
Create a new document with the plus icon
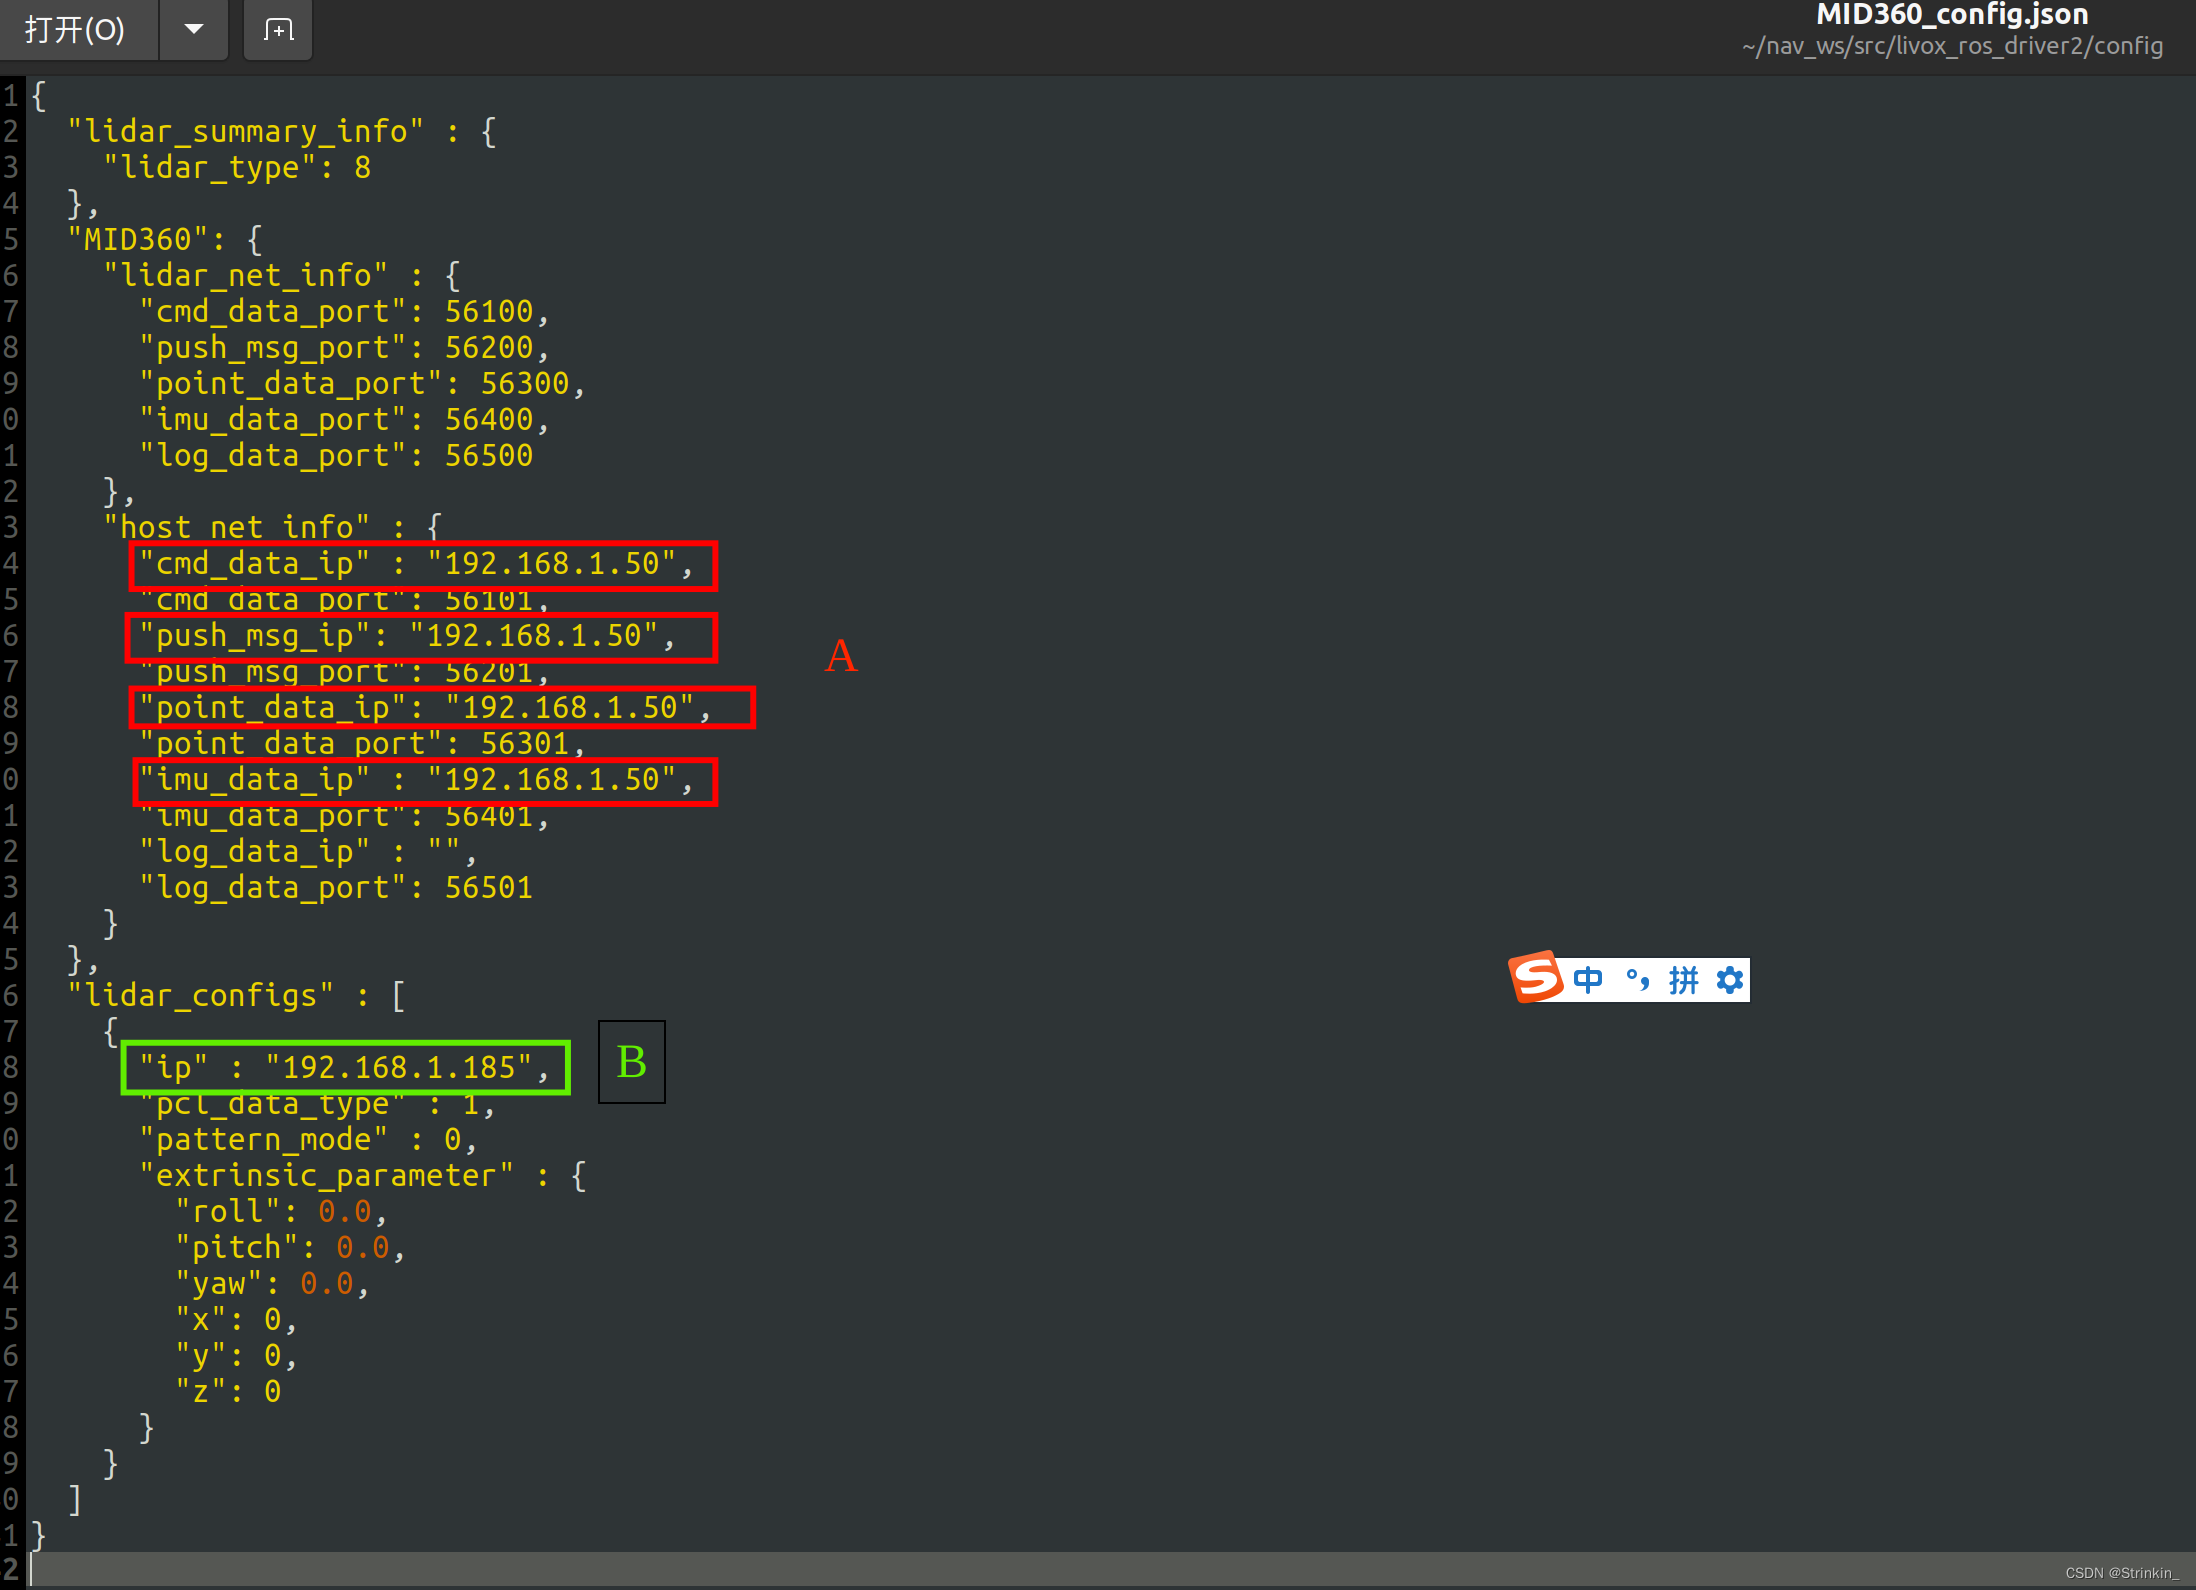[x=278, y=30]
